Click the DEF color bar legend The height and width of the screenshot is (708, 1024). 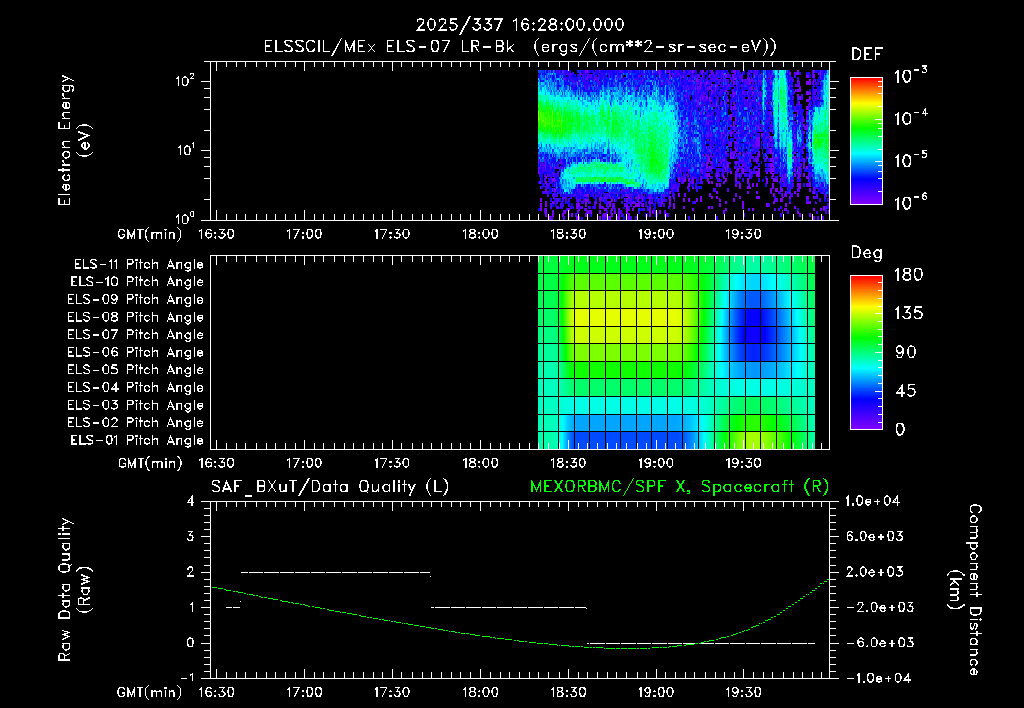pyautogui.click(x=866, y=141)
